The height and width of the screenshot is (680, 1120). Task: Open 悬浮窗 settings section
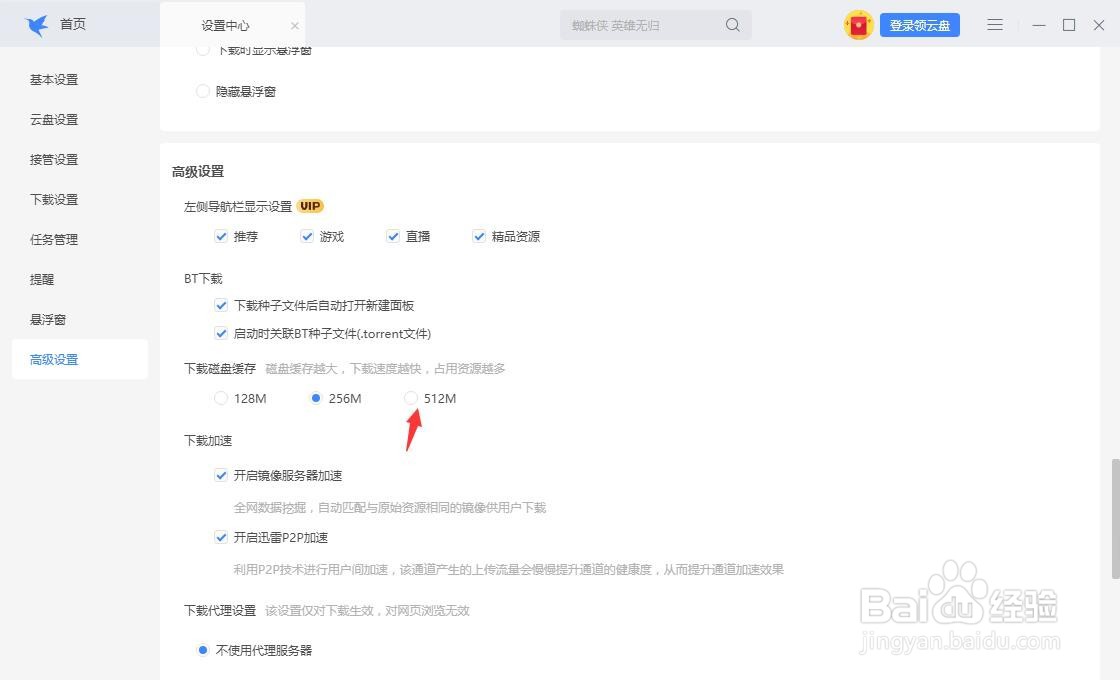48,319
